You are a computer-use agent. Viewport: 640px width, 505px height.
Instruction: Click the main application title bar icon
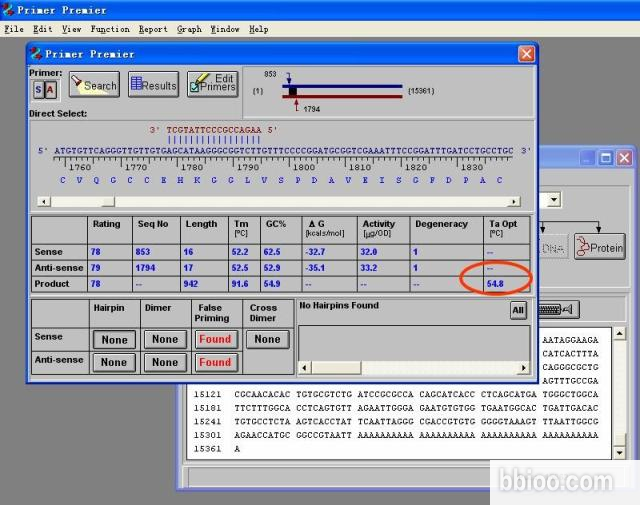[8, 9]
